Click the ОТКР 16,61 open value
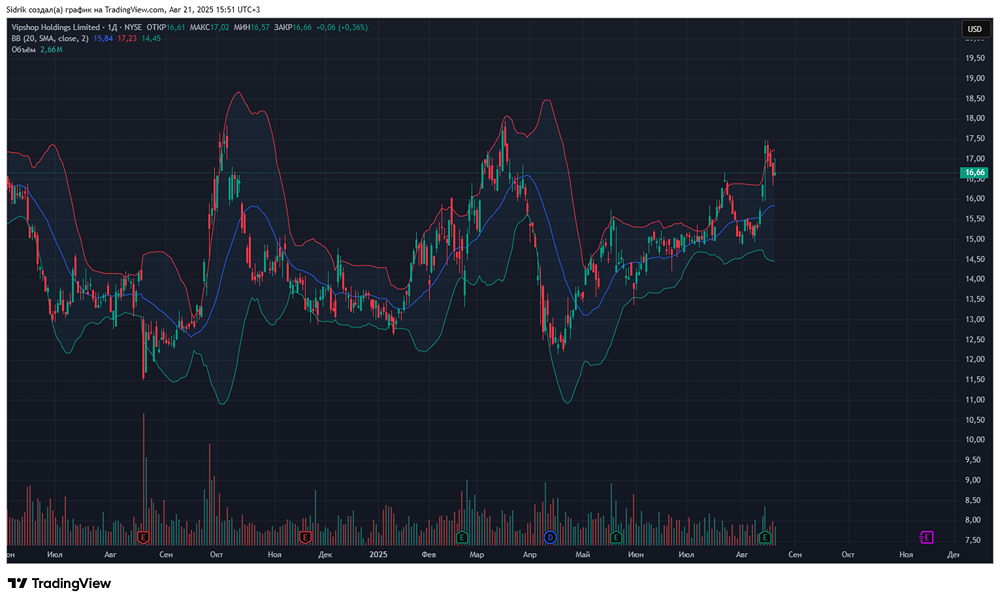Image resolution: width=1000 pixels, height=603 pixels. tap(166, 27)
